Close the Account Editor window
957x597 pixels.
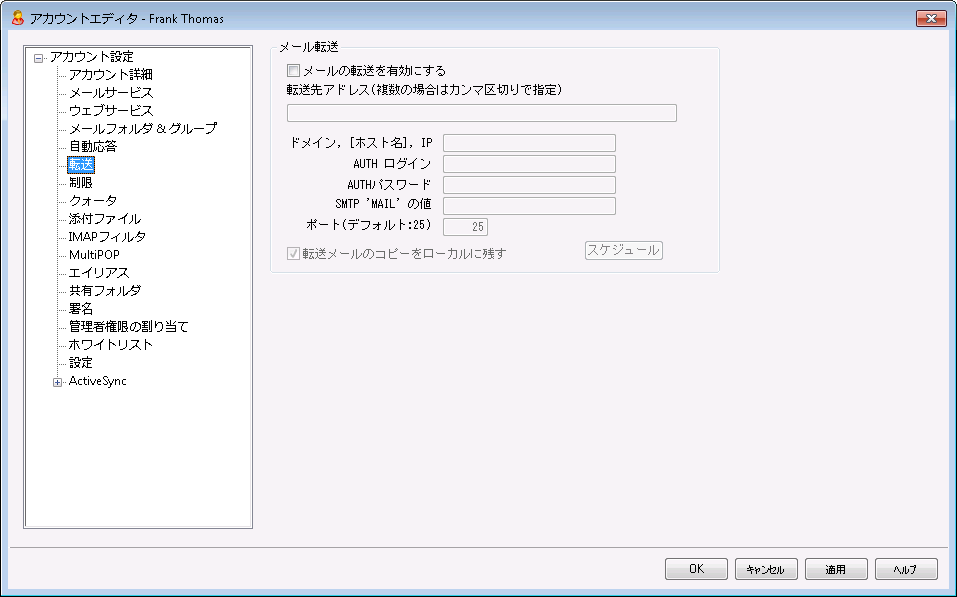pyautogui.click(x=930, y=18)
